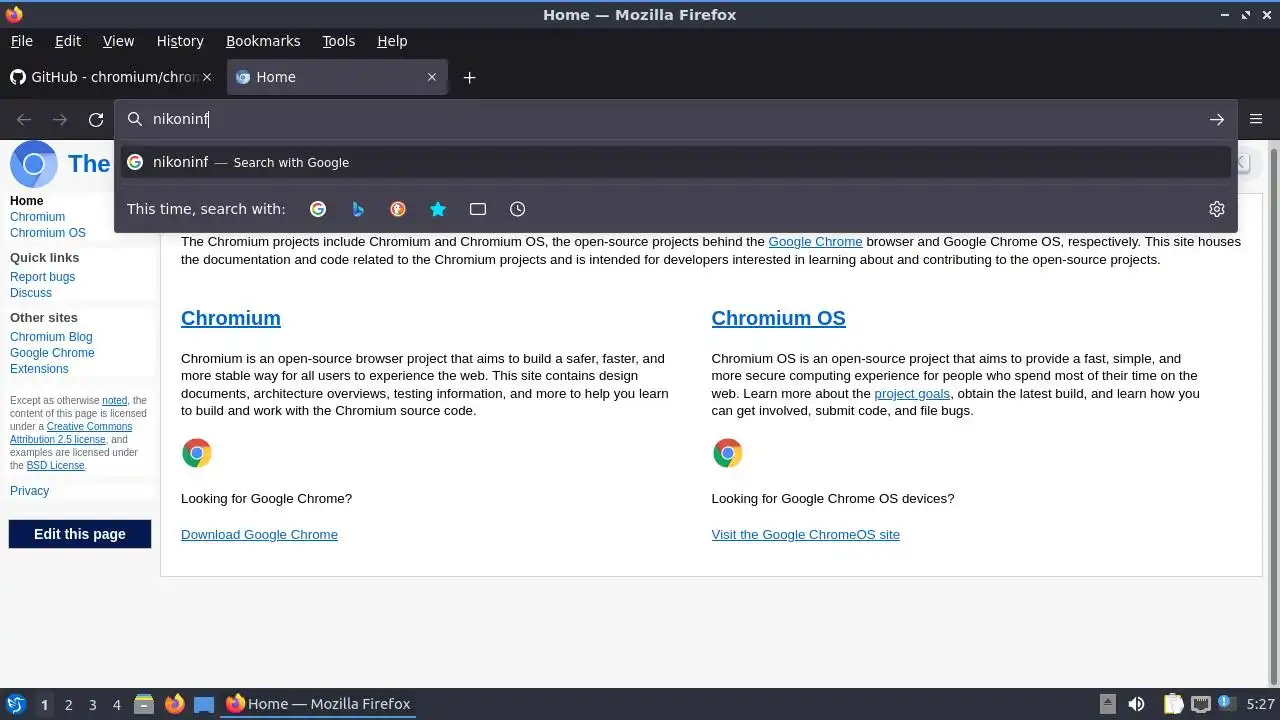The width and height of the screenshot is (1280, 720).
Task: Close the Home tab
Action: (432, 77)
